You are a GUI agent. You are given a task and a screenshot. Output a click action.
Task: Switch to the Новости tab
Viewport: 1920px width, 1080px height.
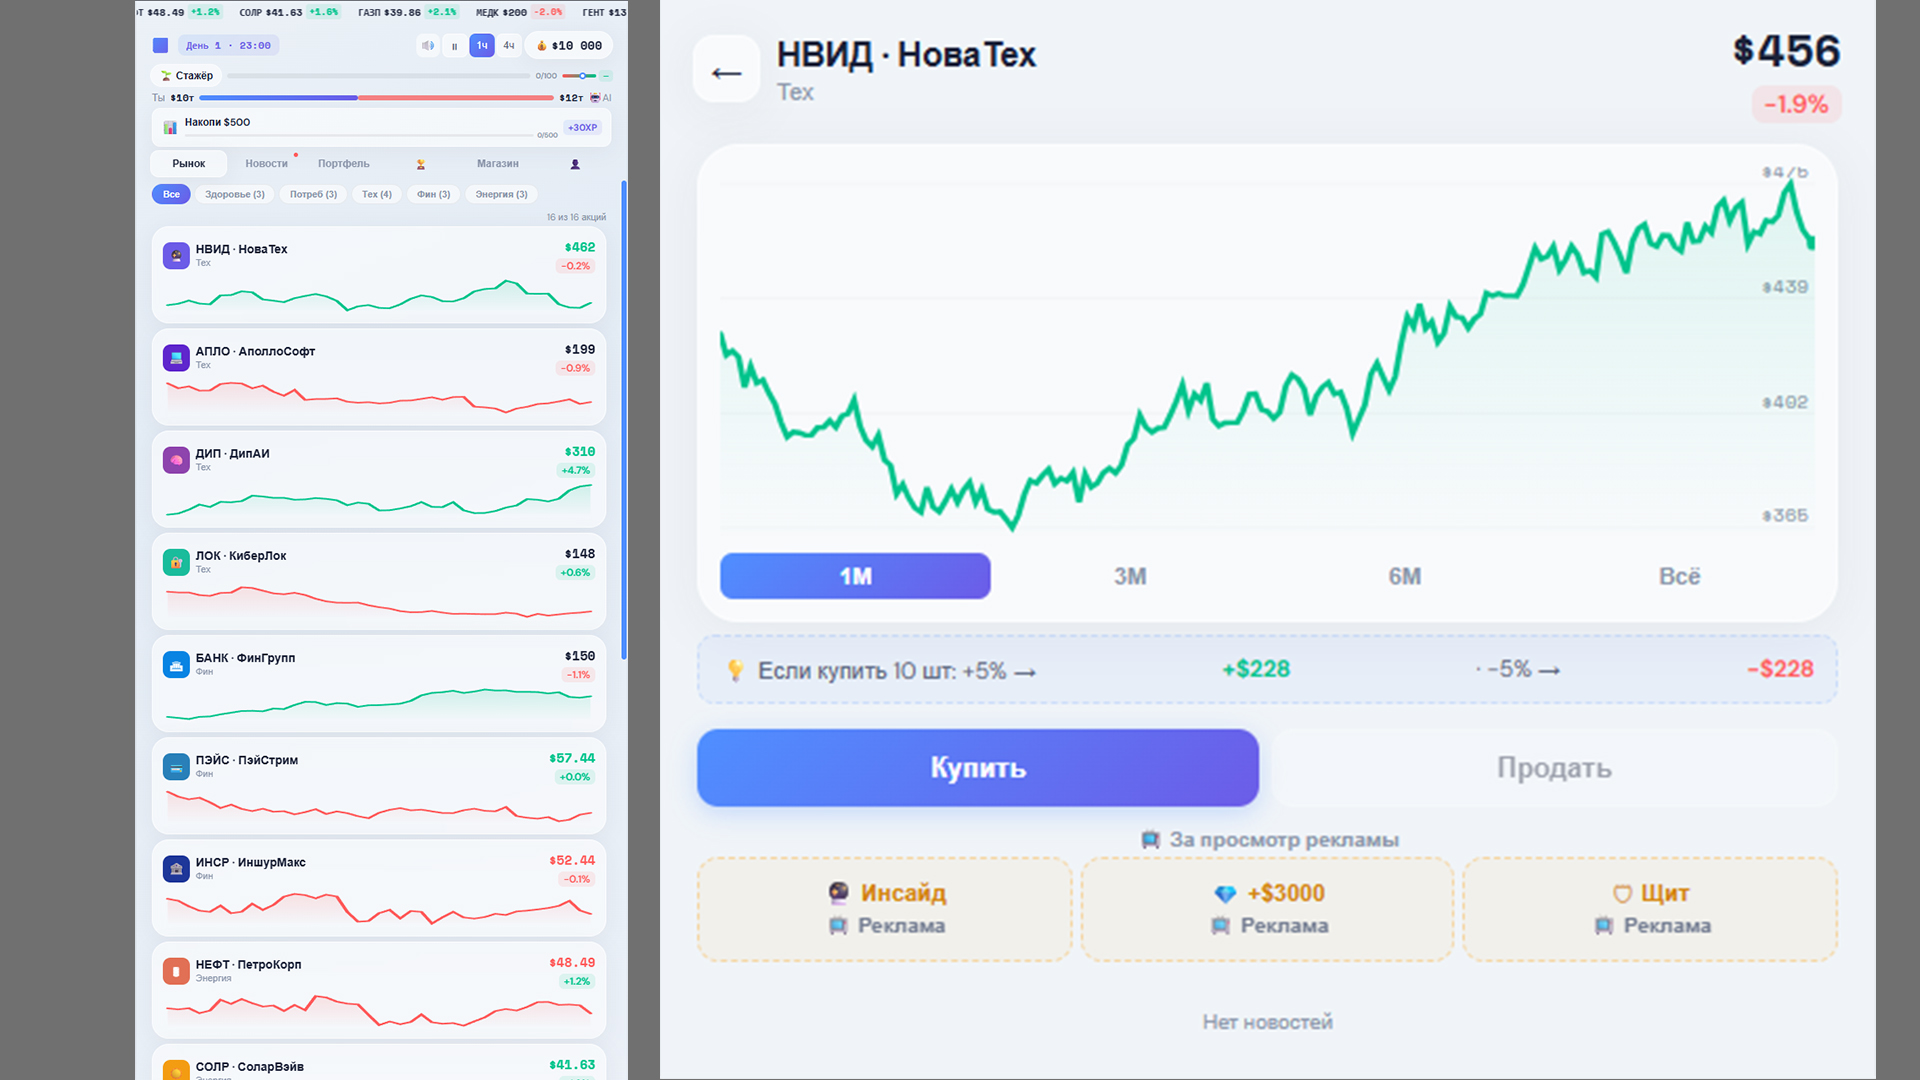click(x=266, y=164)
